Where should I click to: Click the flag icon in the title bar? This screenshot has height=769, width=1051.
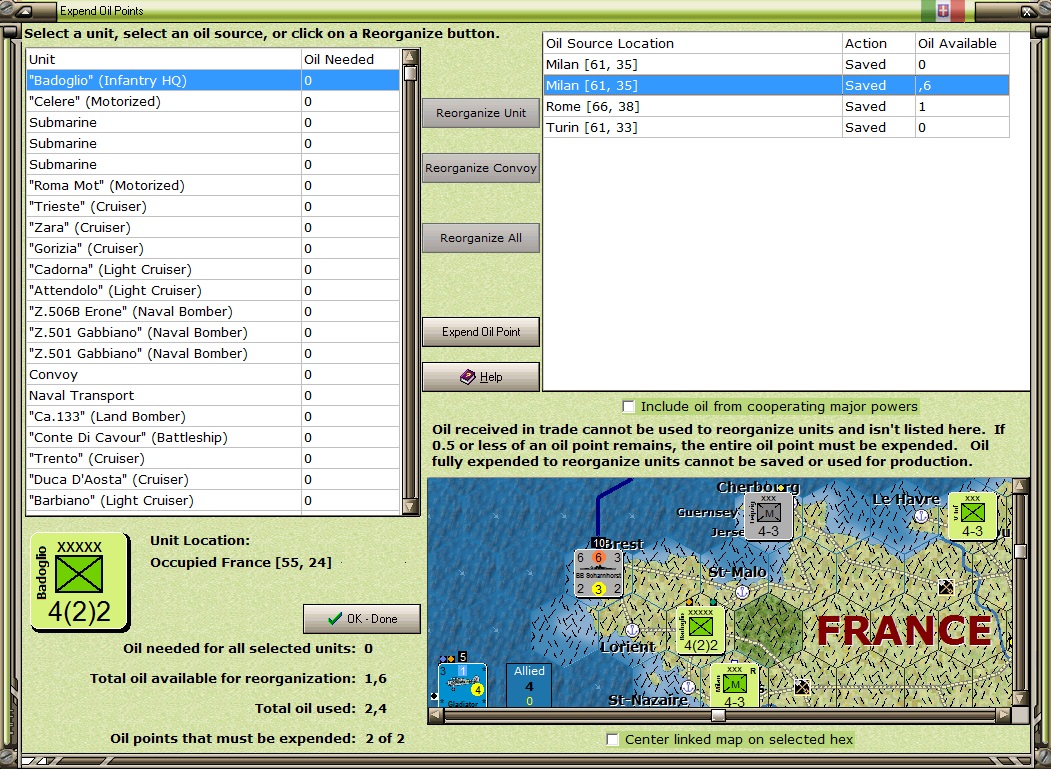[942, 11]
